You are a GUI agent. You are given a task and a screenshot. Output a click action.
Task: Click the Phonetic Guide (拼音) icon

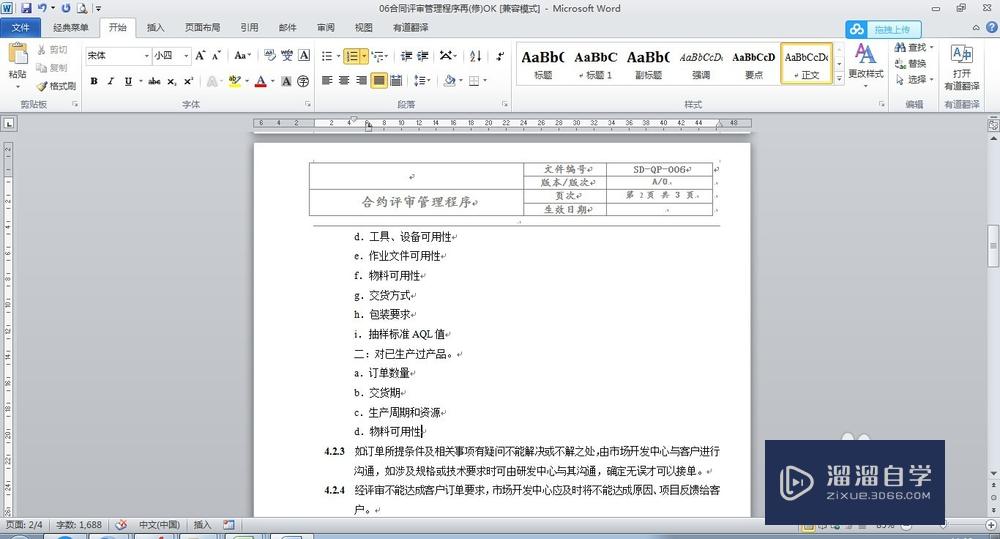pyautogui.click(x=287, y=55)
